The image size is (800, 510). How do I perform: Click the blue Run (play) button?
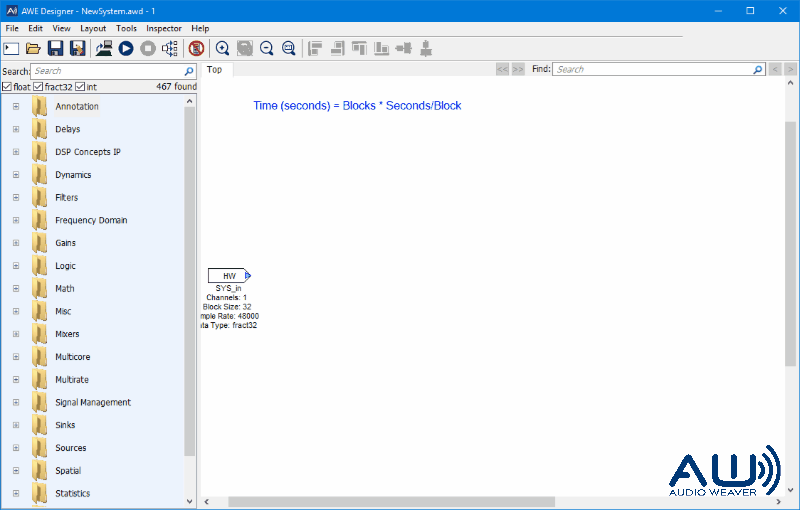coord(126,48)
